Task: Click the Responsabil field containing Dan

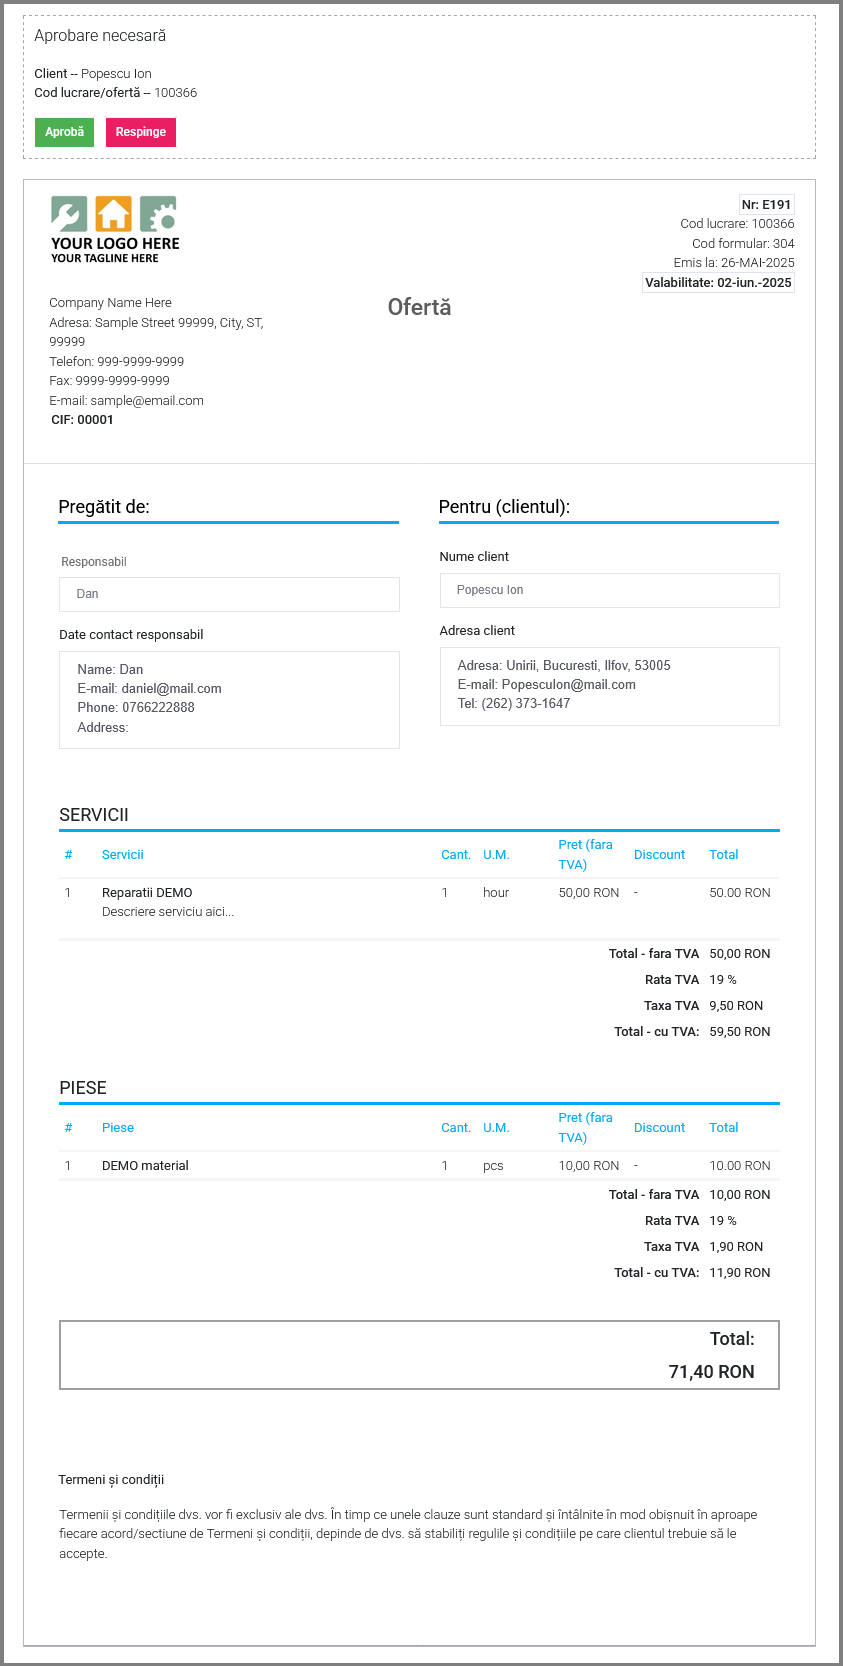Action: [x=229, y=594]
